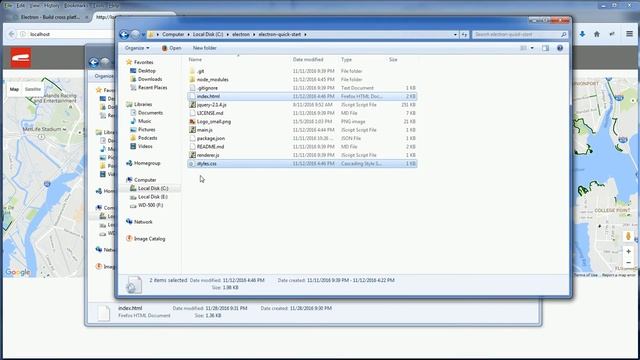This screenshot has height=360, width=640.
Task: Select WD-500 (F:) drive in sidebar
Action: coord(150,205)
